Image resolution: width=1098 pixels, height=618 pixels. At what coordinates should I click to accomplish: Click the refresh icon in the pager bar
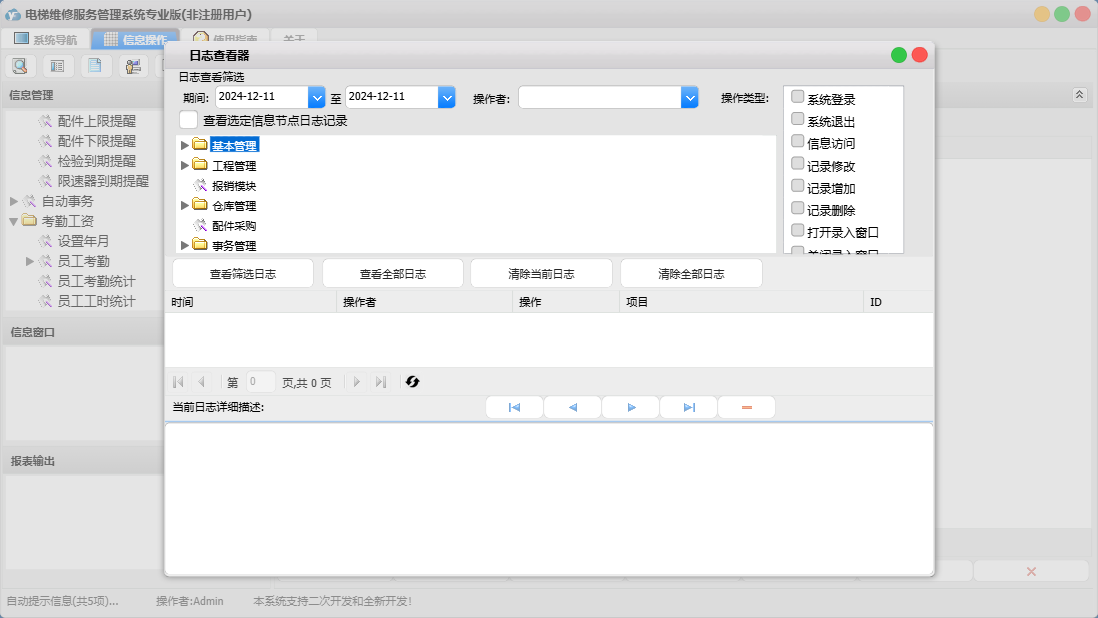(412, 382)
